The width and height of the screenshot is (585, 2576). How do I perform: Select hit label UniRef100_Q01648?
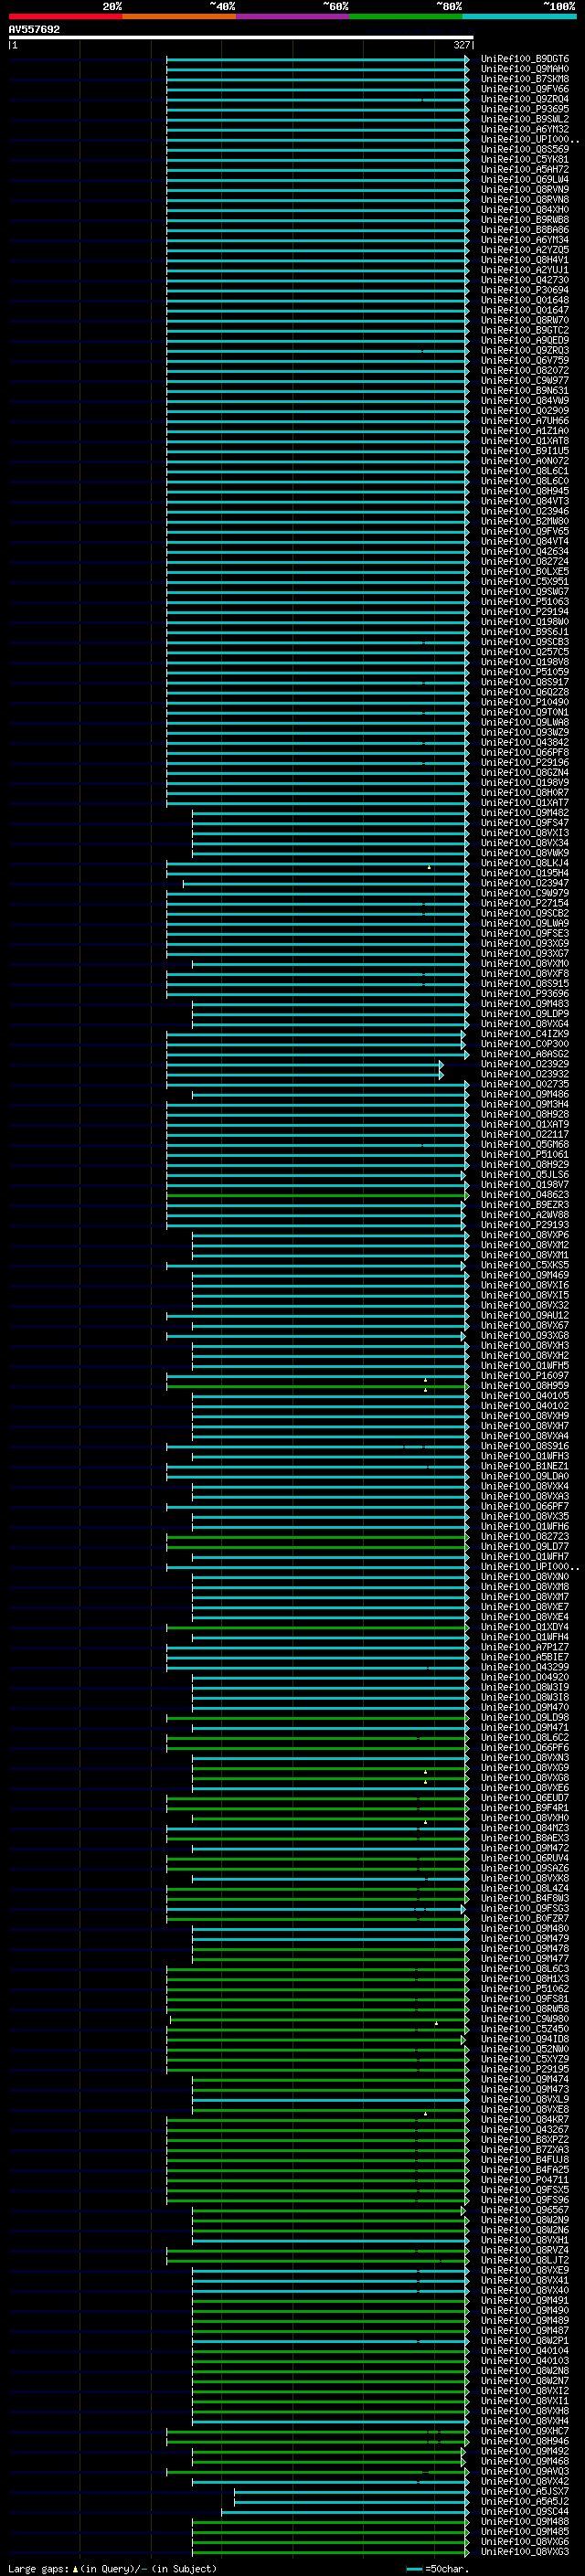pos(525,300)
